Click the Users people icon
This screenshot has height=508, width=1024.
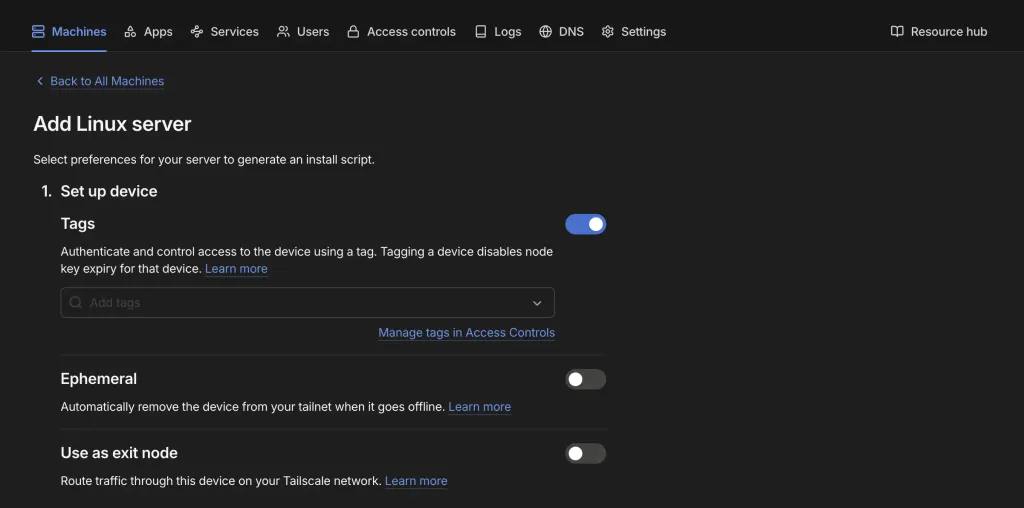(283, 31)
